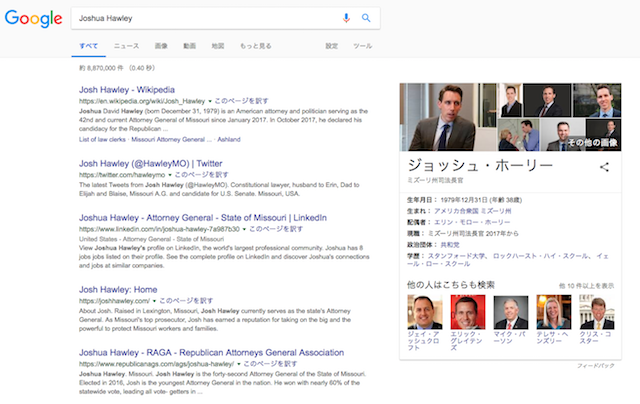Expand dropdown arrow beside the Wikipedia URL
The image size is (640, 404).
[x=210, y=101]
